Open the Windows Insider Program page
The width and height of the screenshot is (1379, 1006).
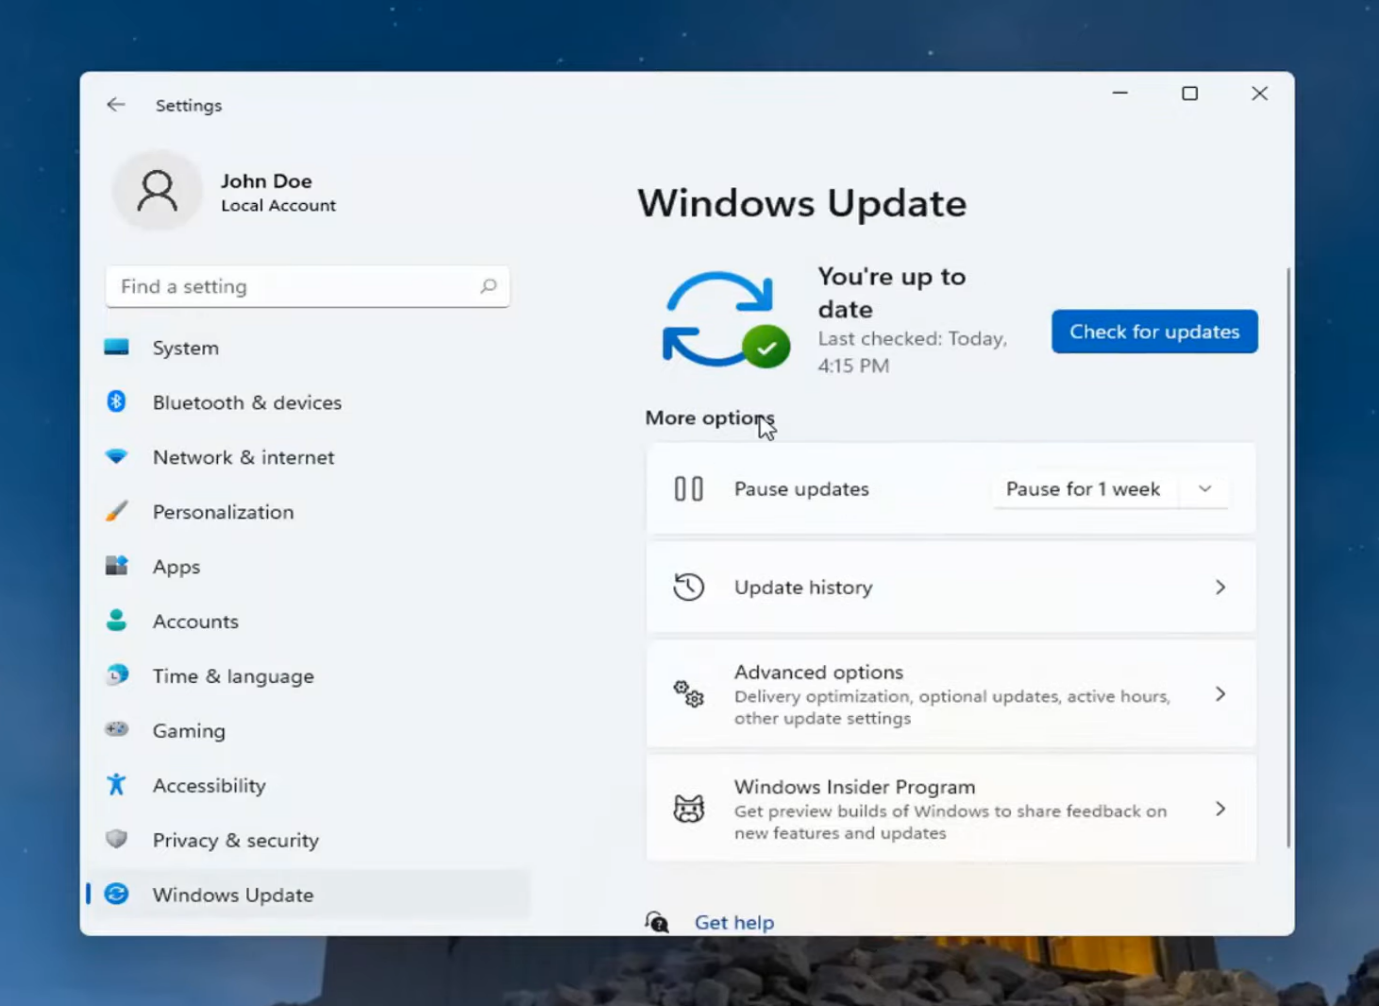(x=951, y=808)
